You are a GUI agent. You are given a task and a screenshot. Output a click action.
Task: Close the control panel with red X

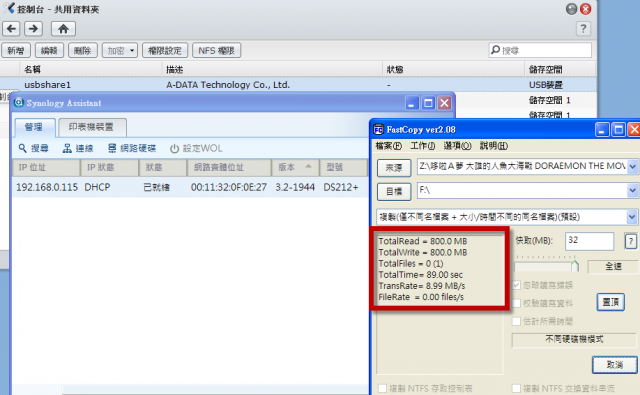pyautogui.click(x=586, y=9)
